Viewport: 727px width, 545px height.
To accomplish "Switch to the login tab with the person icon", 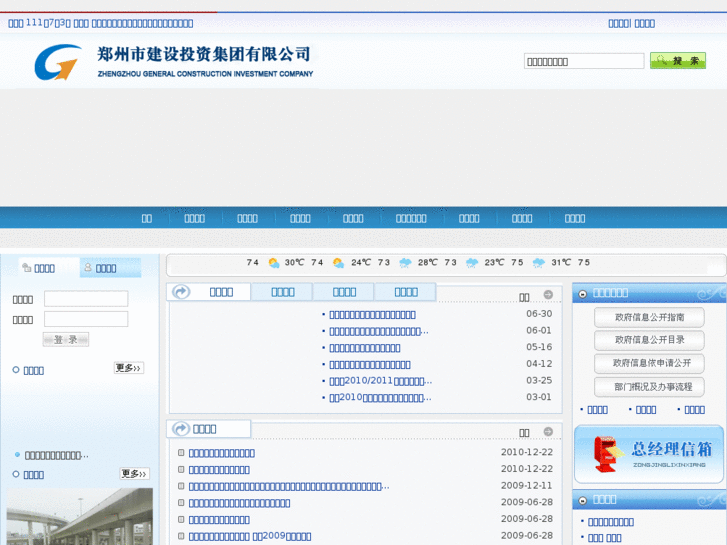I will (x=110, y=268).
